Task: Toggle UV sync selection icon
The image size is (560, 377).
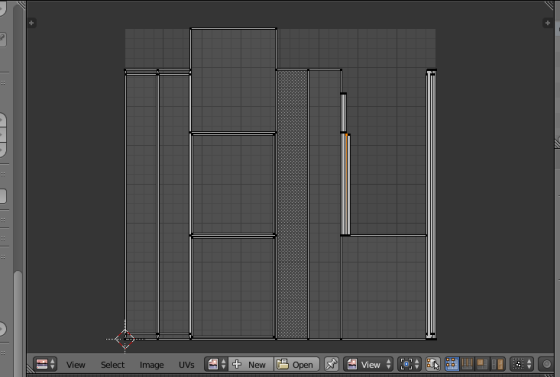Action: (432, 364)
